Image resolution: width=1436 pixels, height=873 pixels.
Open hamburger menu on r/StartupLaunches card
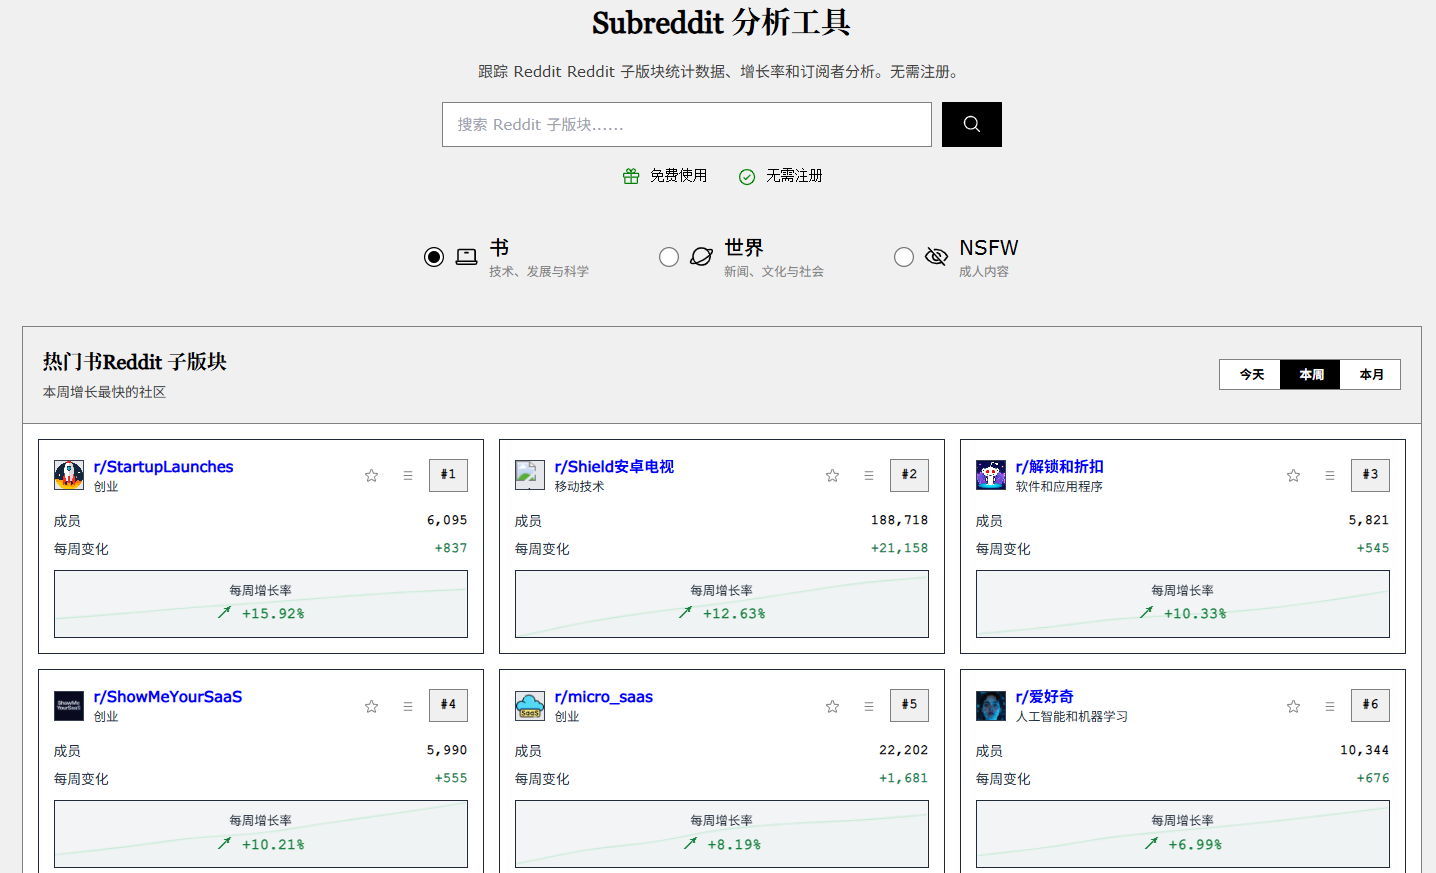(408, 476)
